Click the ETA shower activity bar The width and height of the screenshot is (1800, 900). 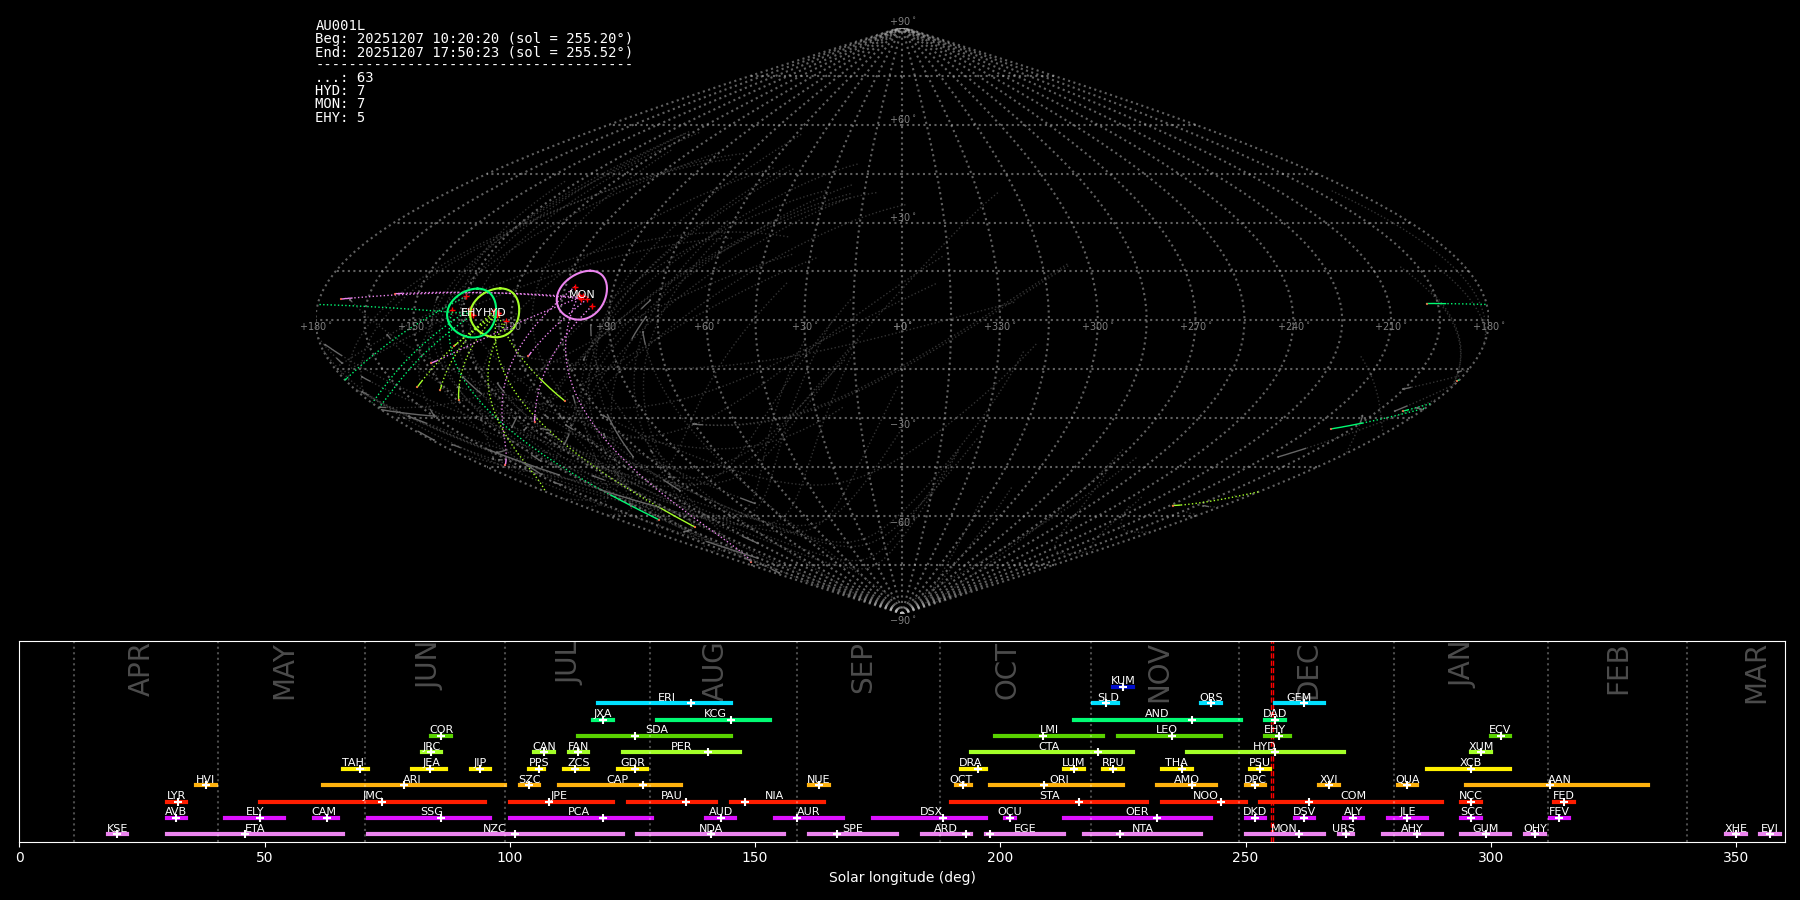pos(255,834)
